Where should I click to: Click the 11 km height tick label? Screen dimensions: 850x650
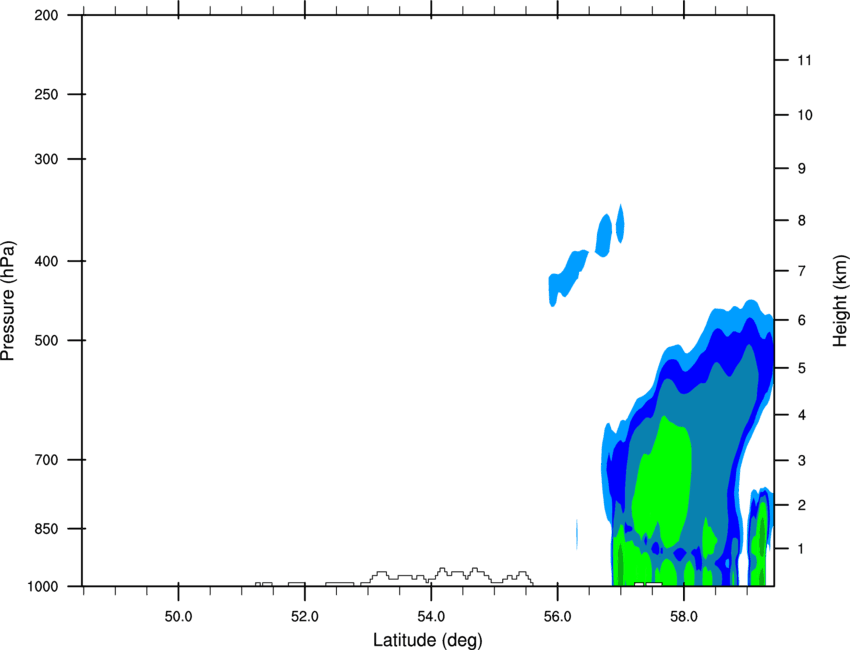pyautogui.click(x=805, y=60)
